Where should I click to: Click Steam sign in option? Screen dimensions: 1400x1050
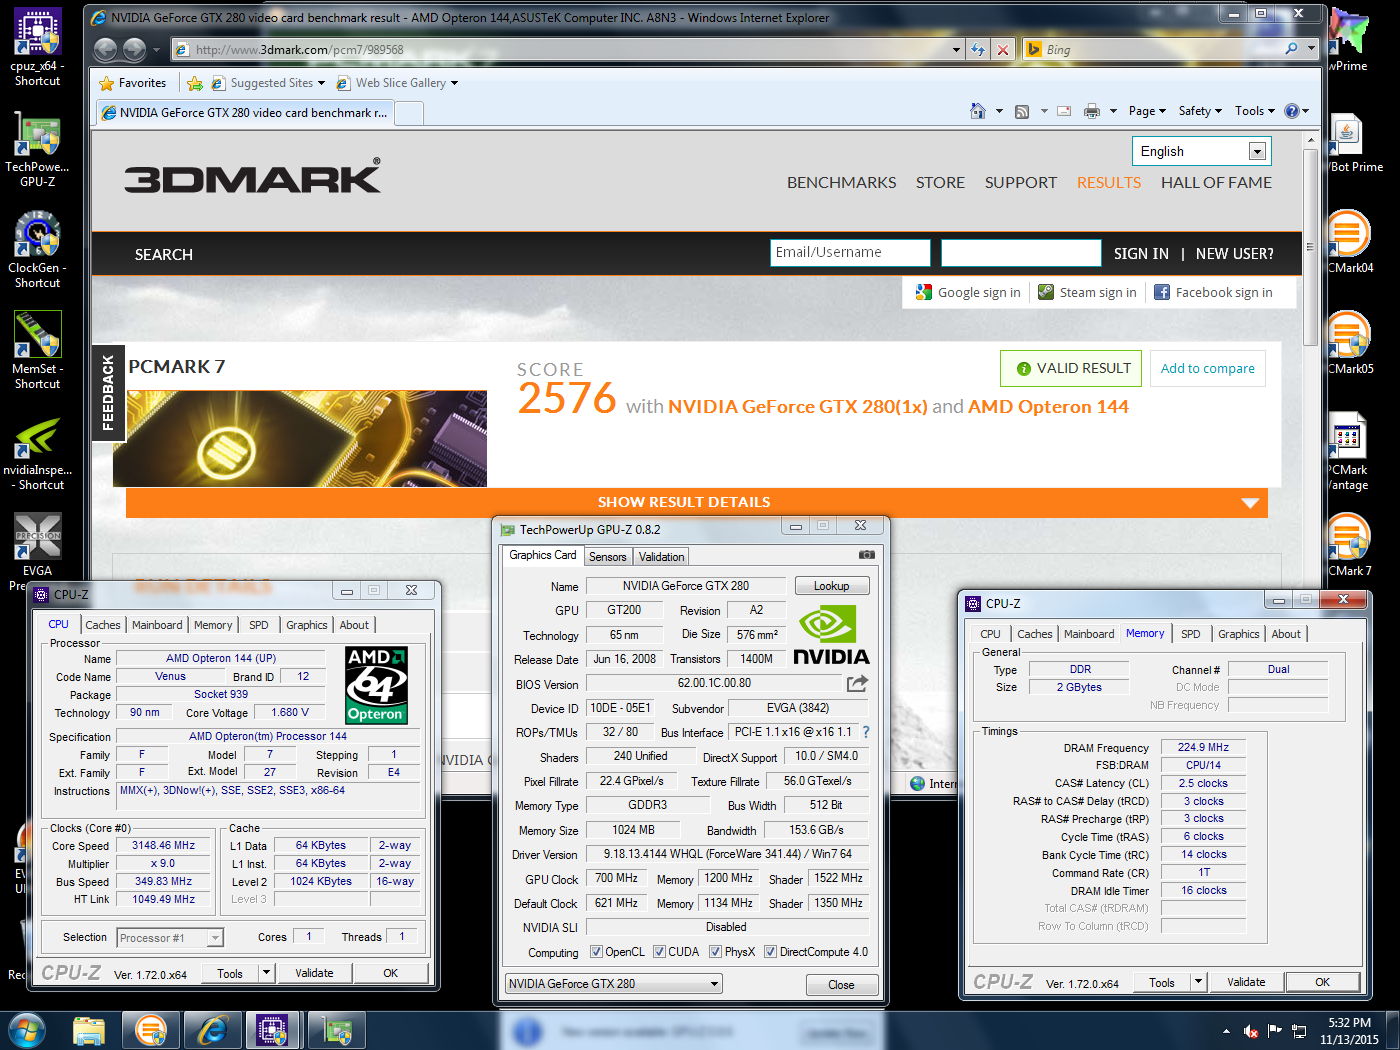[x=1087, y=292]
